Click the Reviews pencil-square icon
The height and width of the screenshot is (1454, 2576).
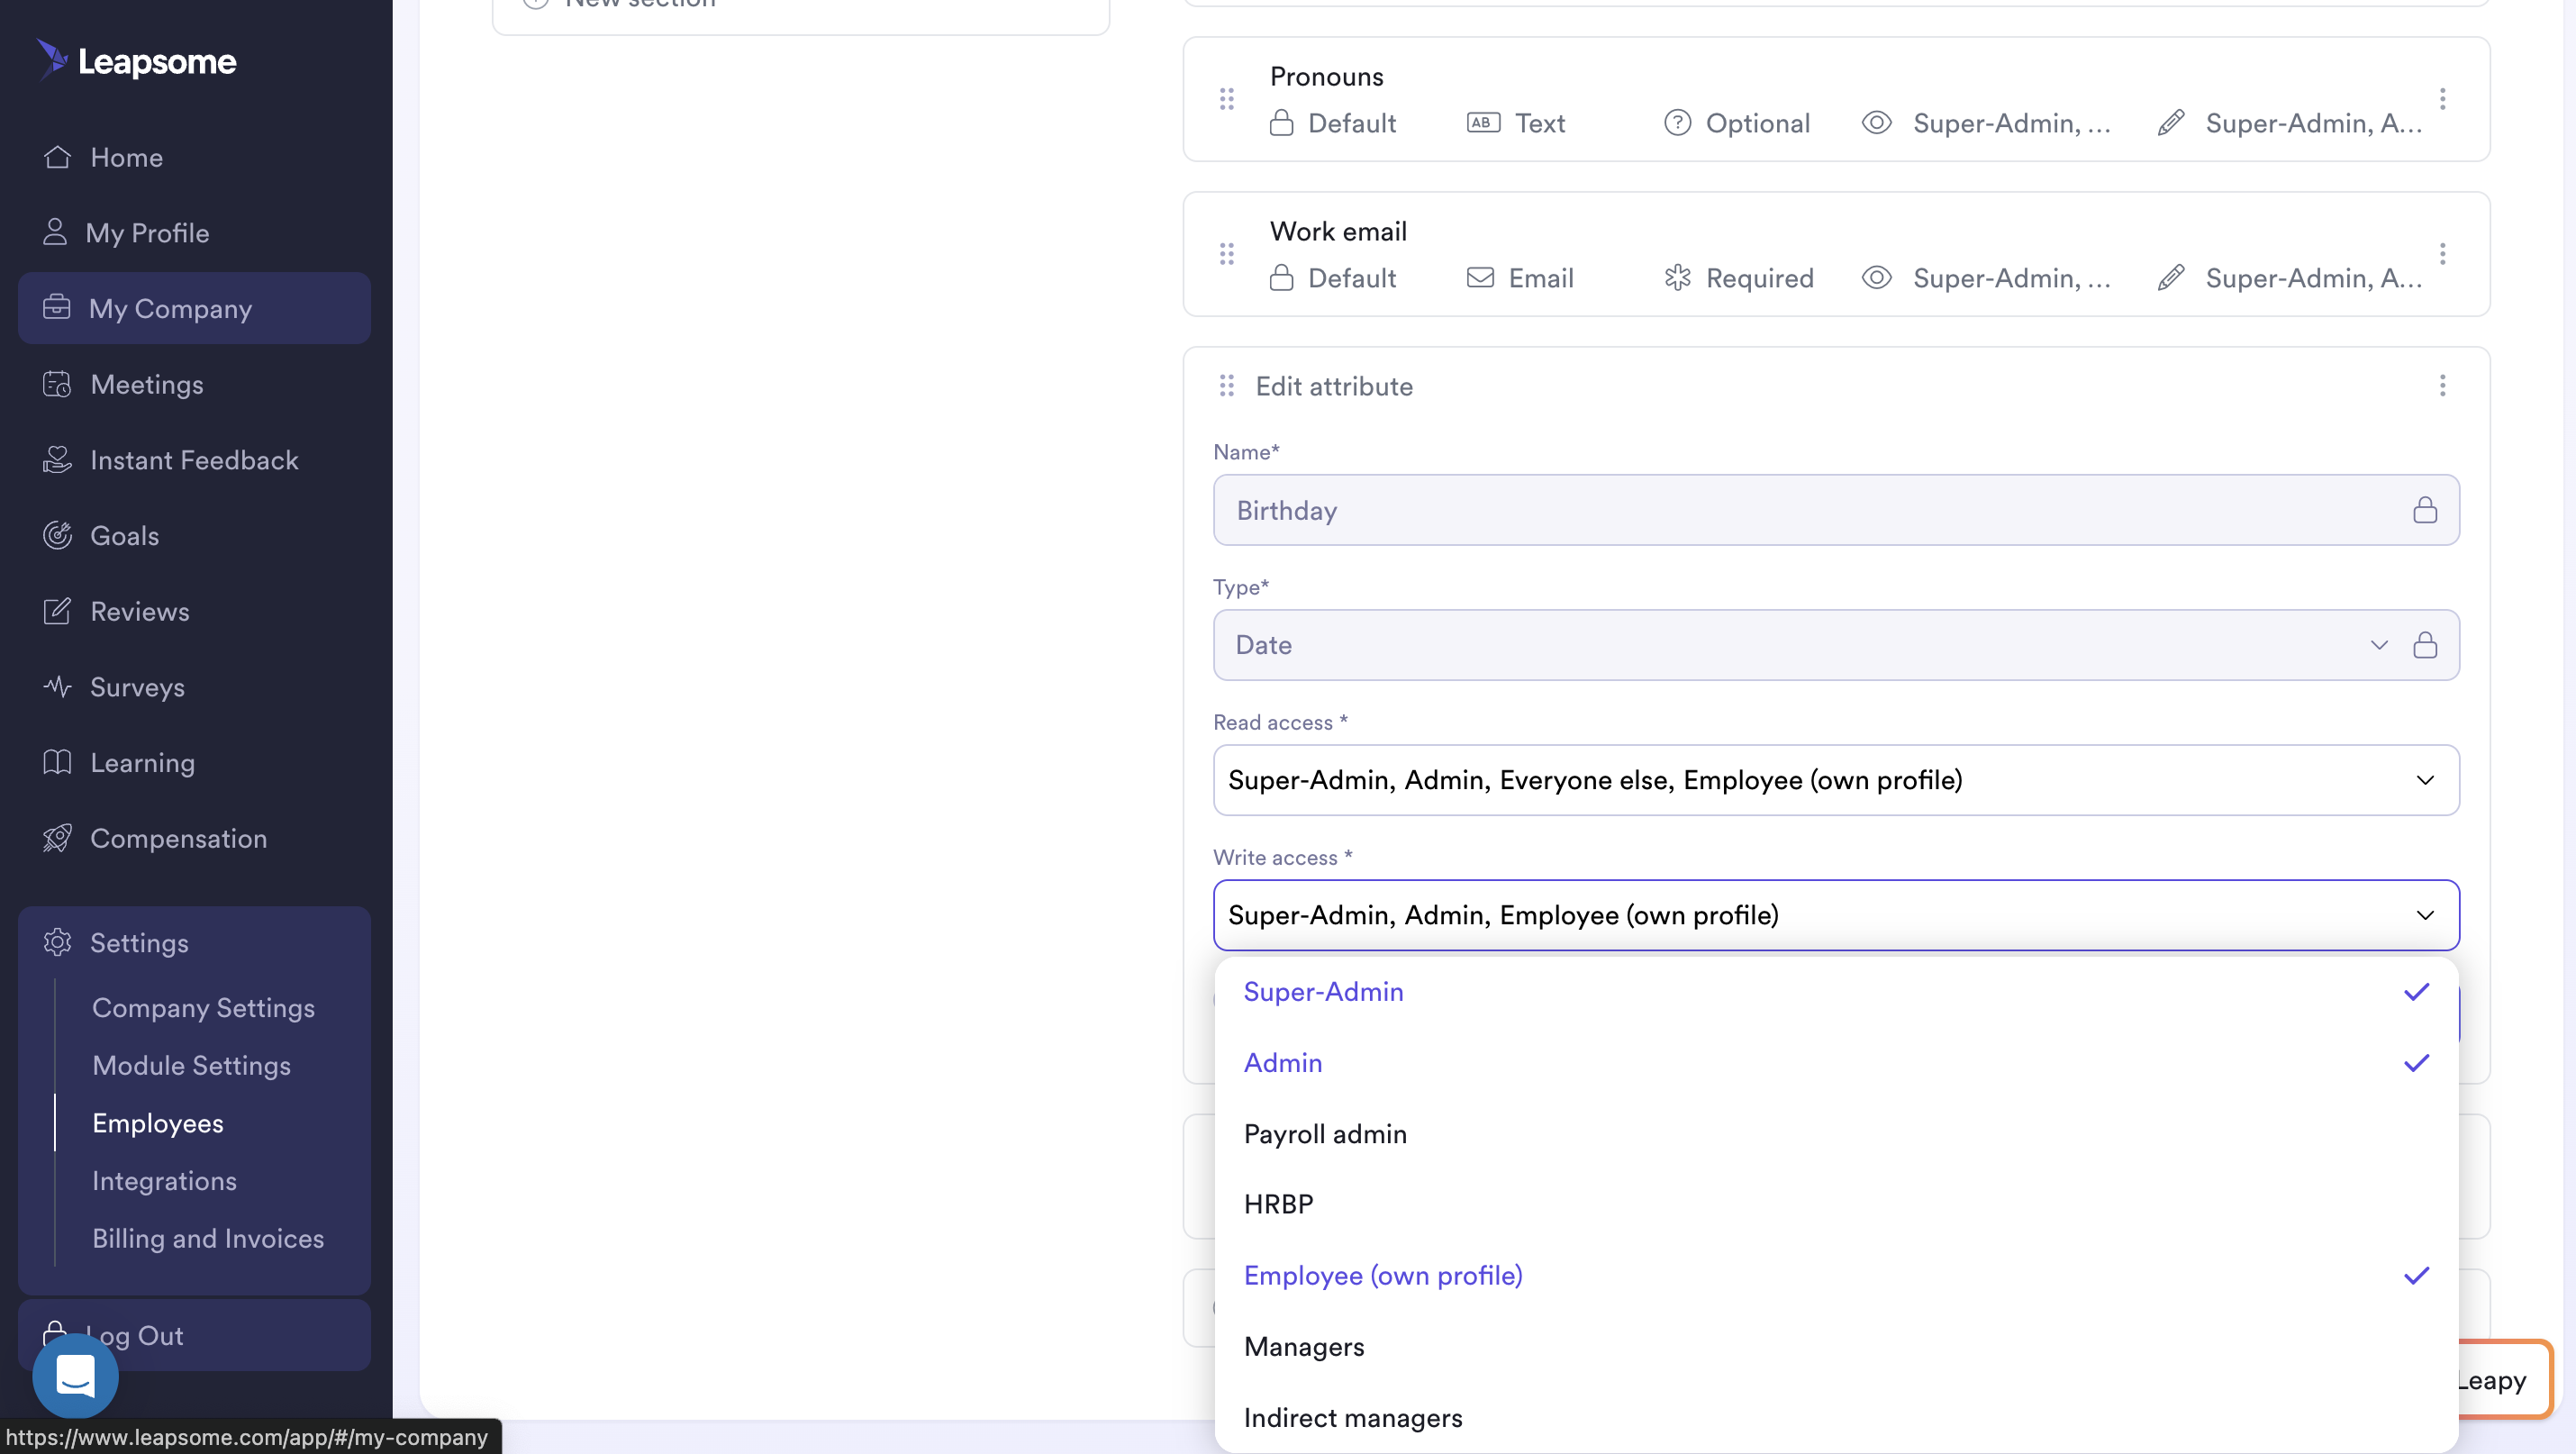coord(57,611)
